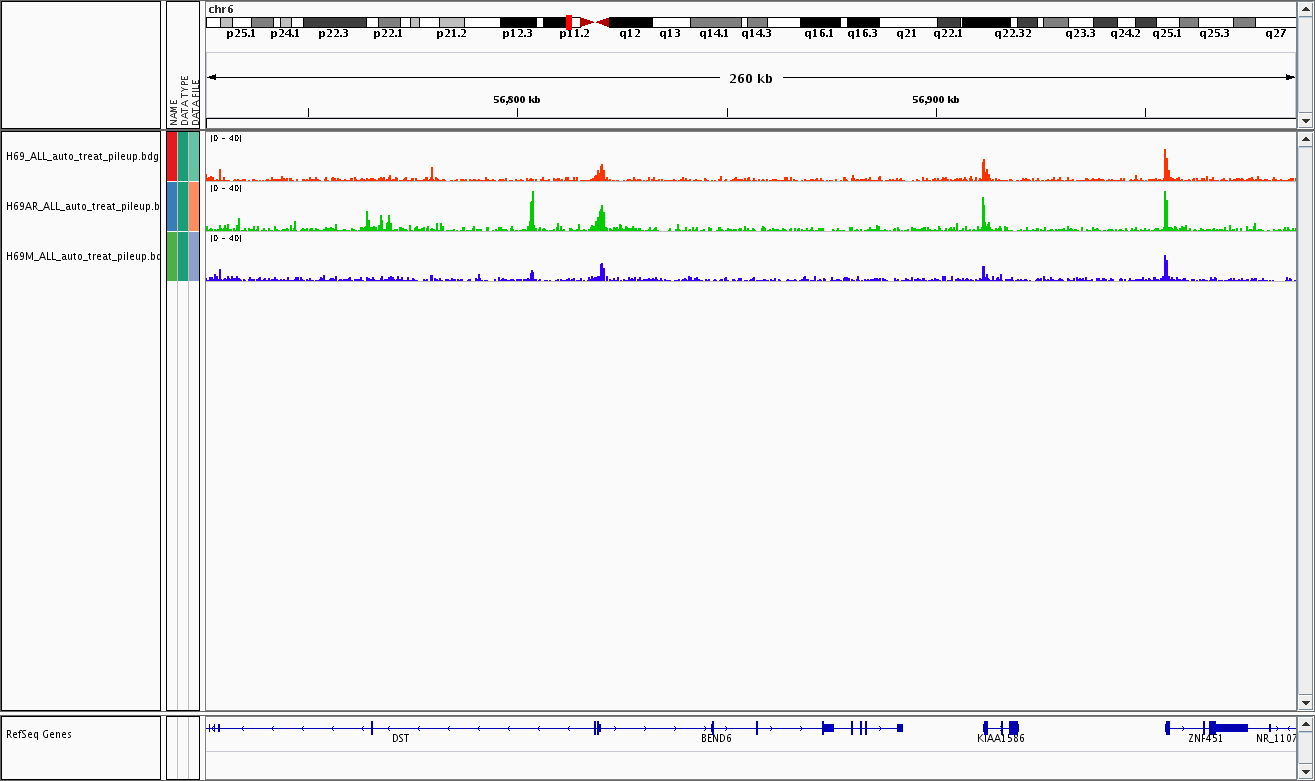Select the H69M_ALL_auto_treat_pileup track name
The image size is (1315, 781).
tap(82, 256)
